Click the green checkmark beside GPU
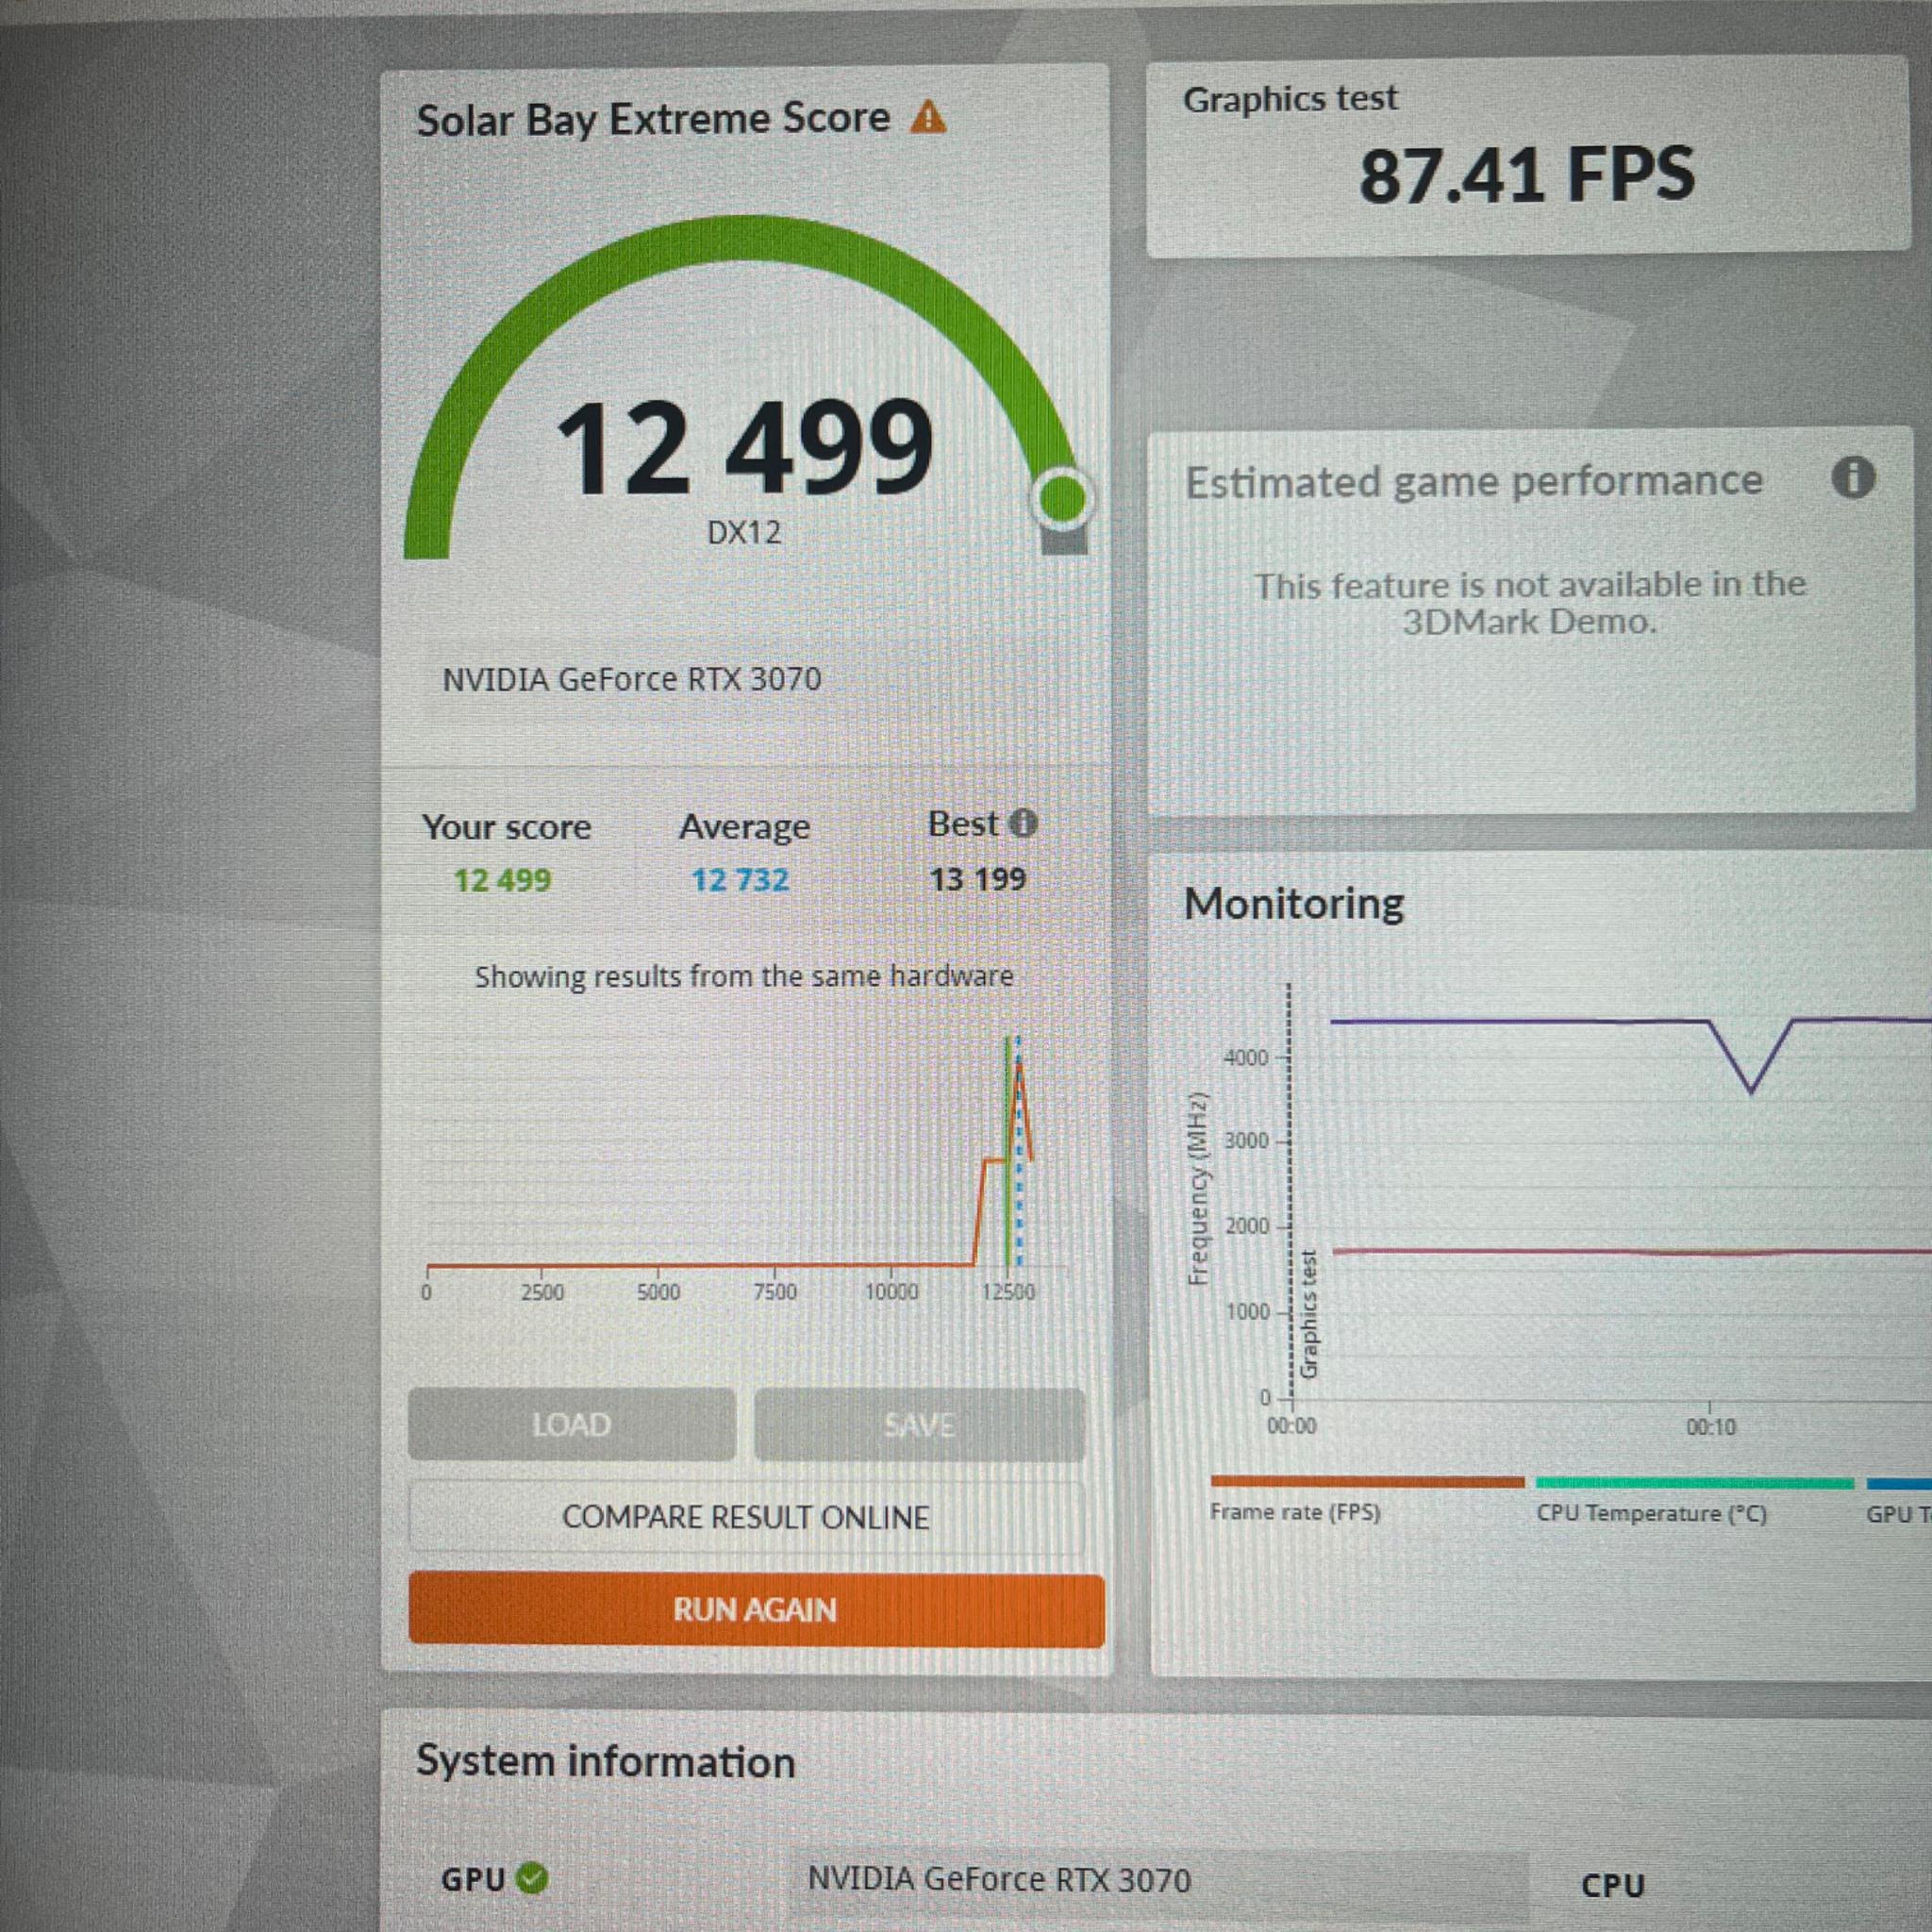Image resolution: width=1932 pixels, height=1932 pixels. coord(532,1878)
